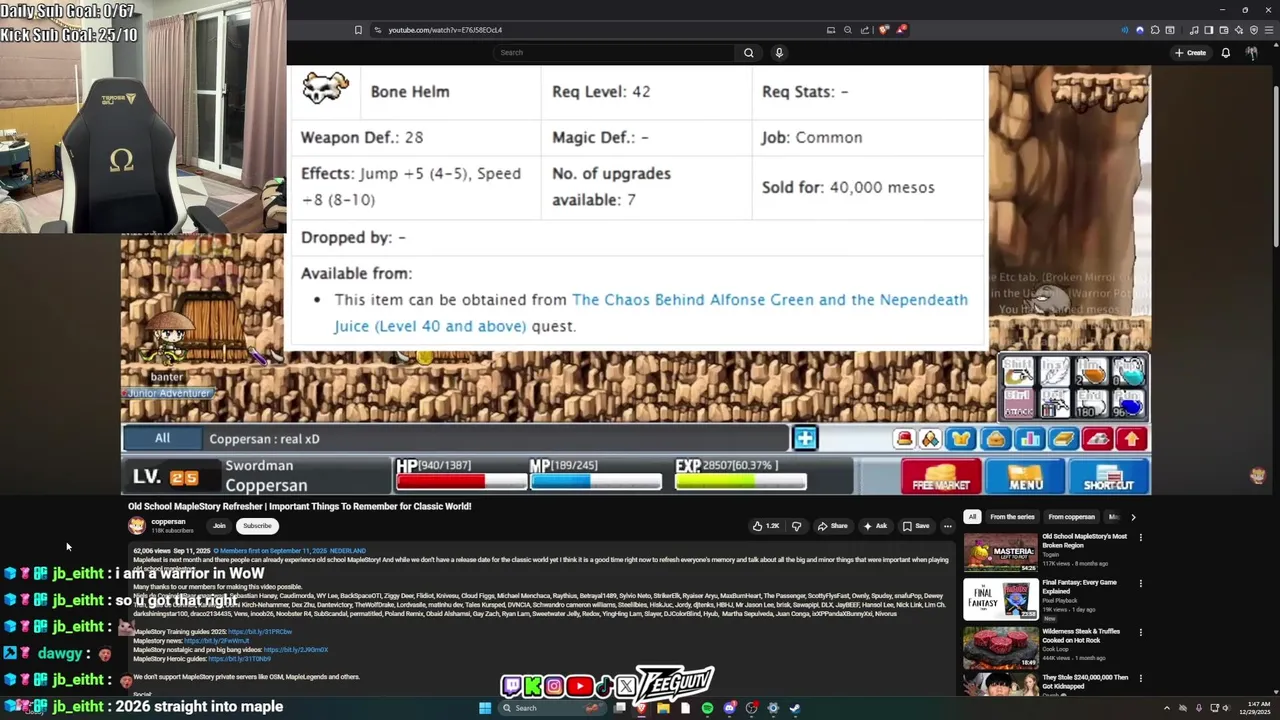Screen dimensions: 1280x720
Task: Select From the series chip
Action: coord(1012,517)
